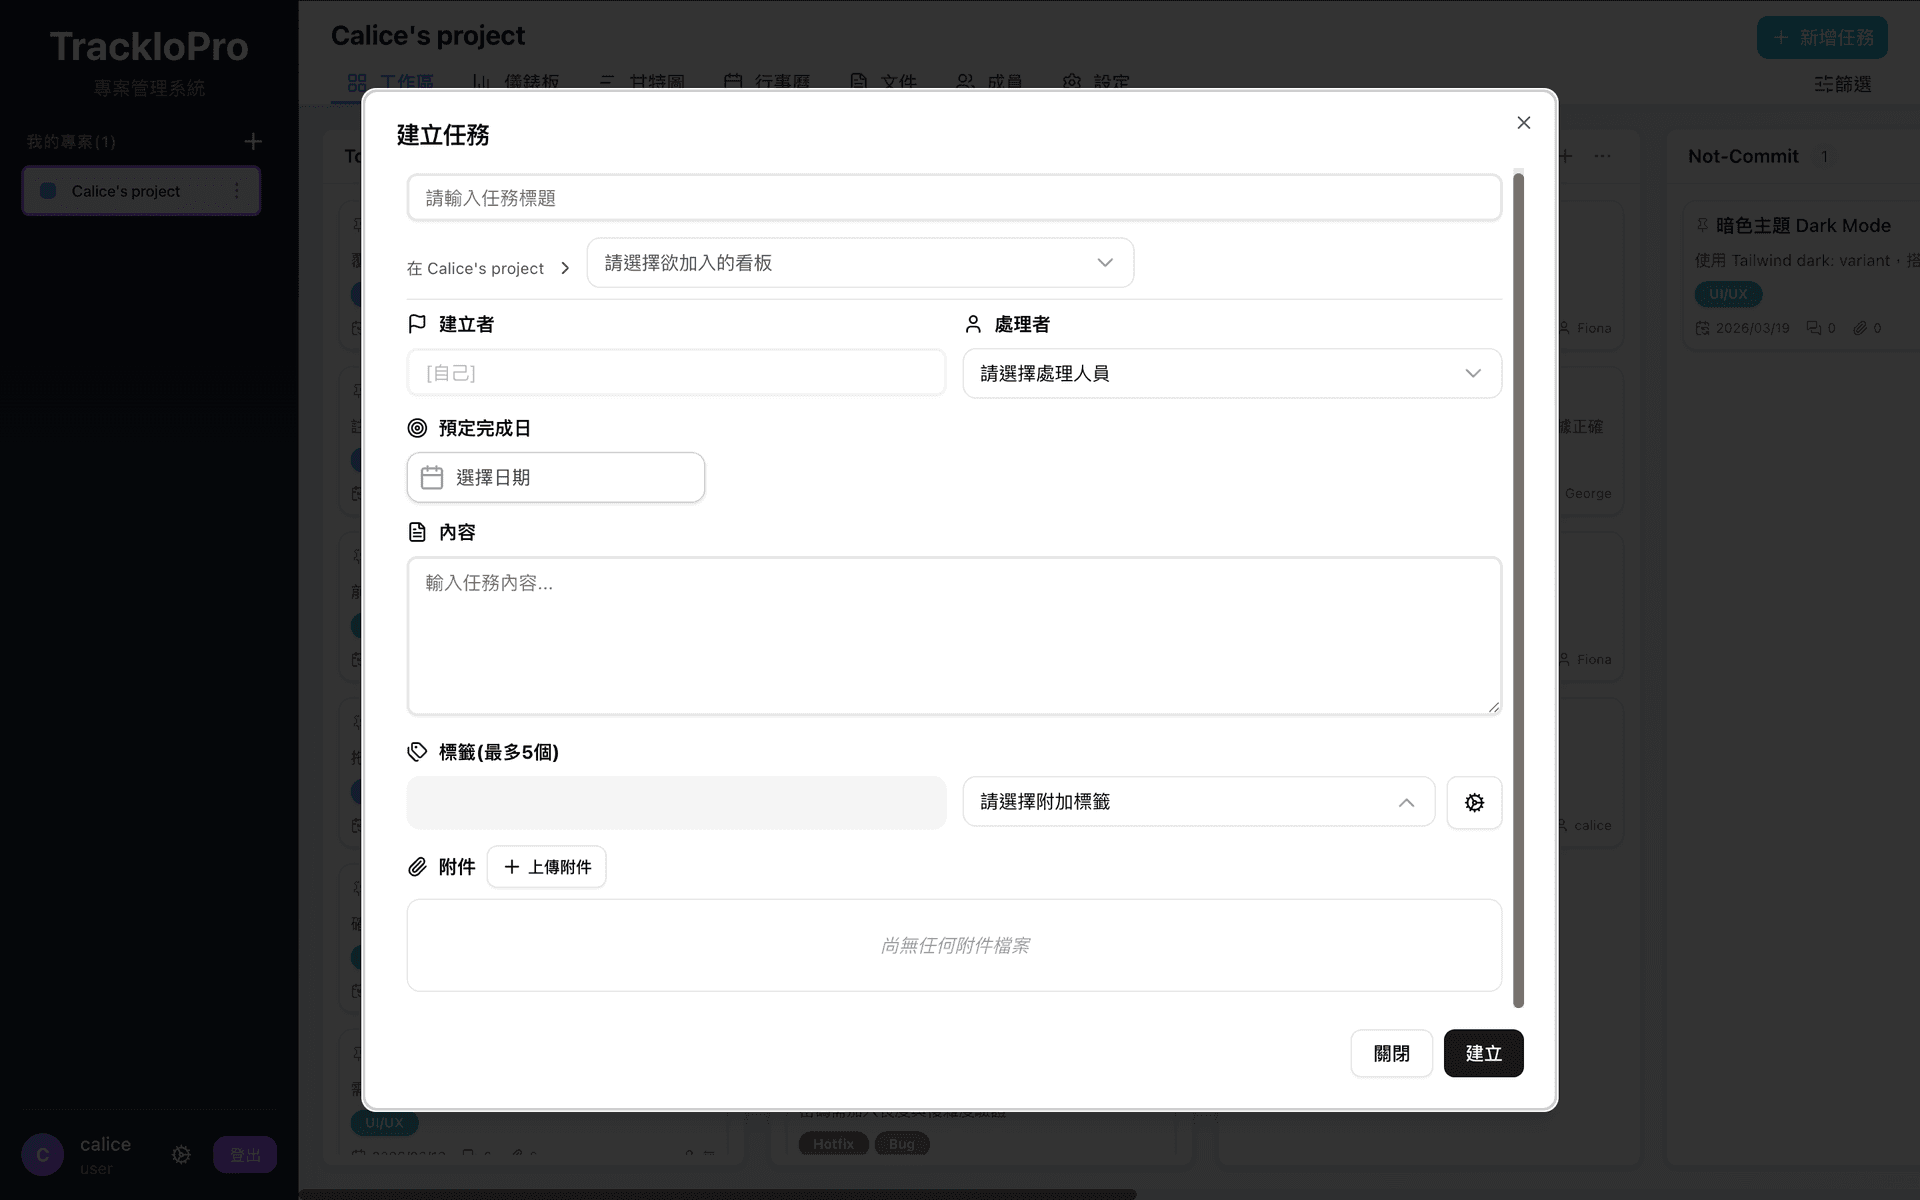Collapse the 請選擇附加標籤 tag dropdown
Screen dimensions: 1920x1200
1198,802
